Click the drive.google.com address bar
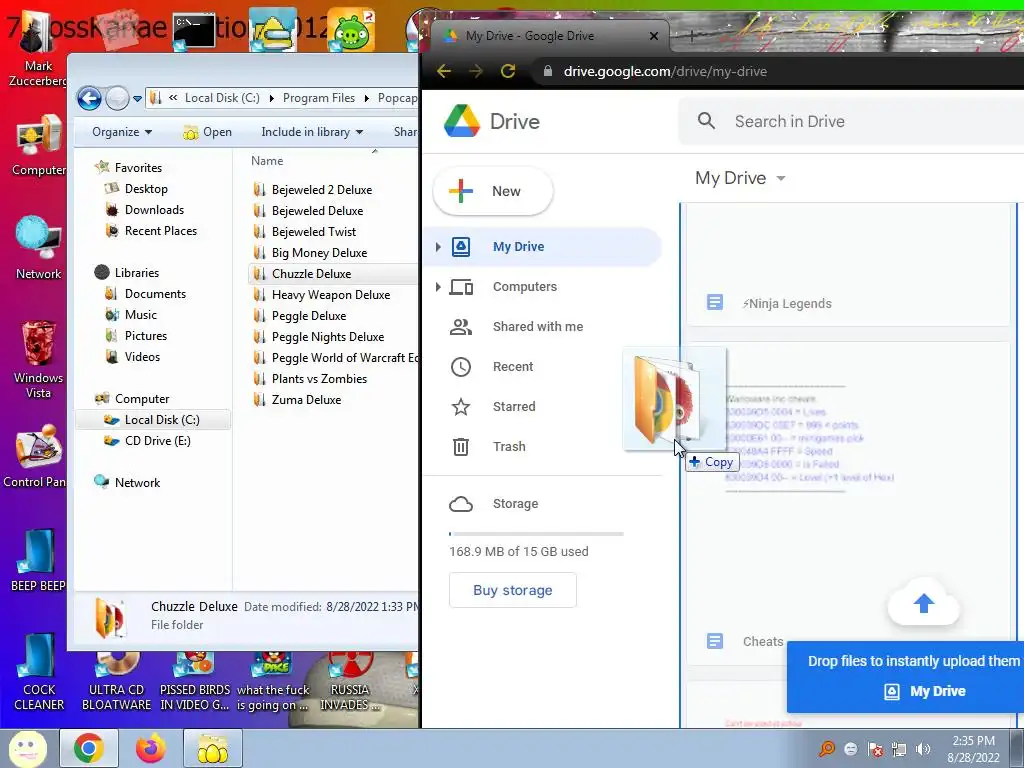 [777, 71]
